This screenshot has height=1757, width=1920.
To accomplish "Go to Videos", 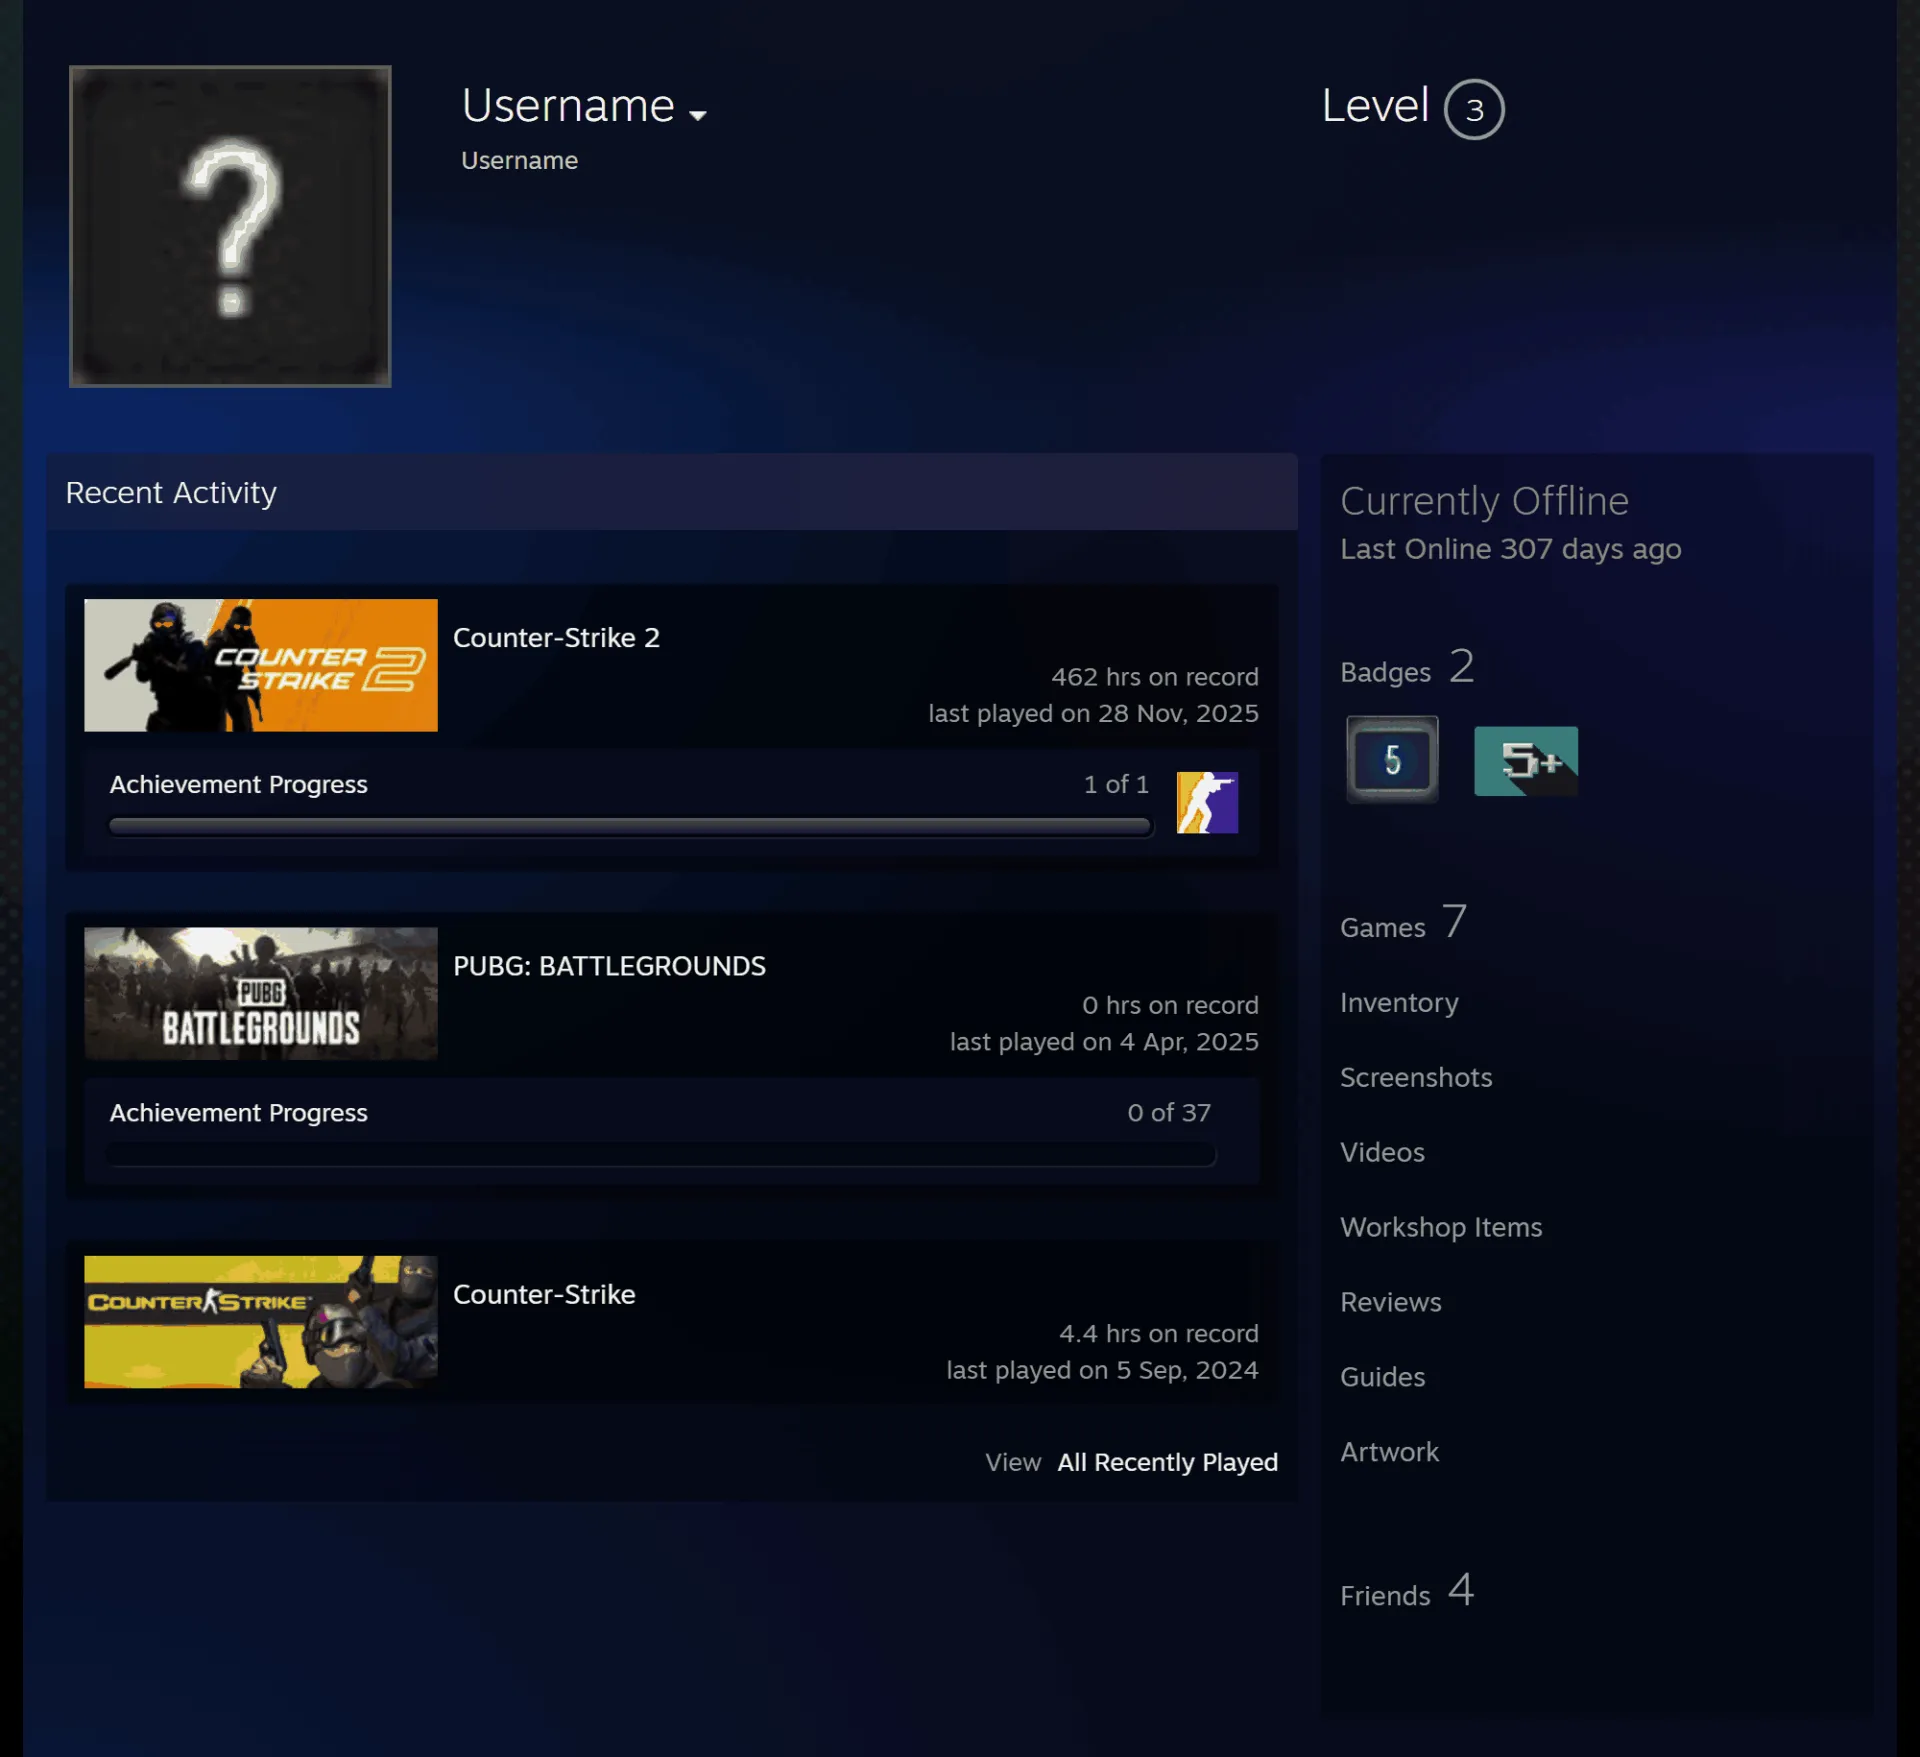I will (x=1382, y=1152).
